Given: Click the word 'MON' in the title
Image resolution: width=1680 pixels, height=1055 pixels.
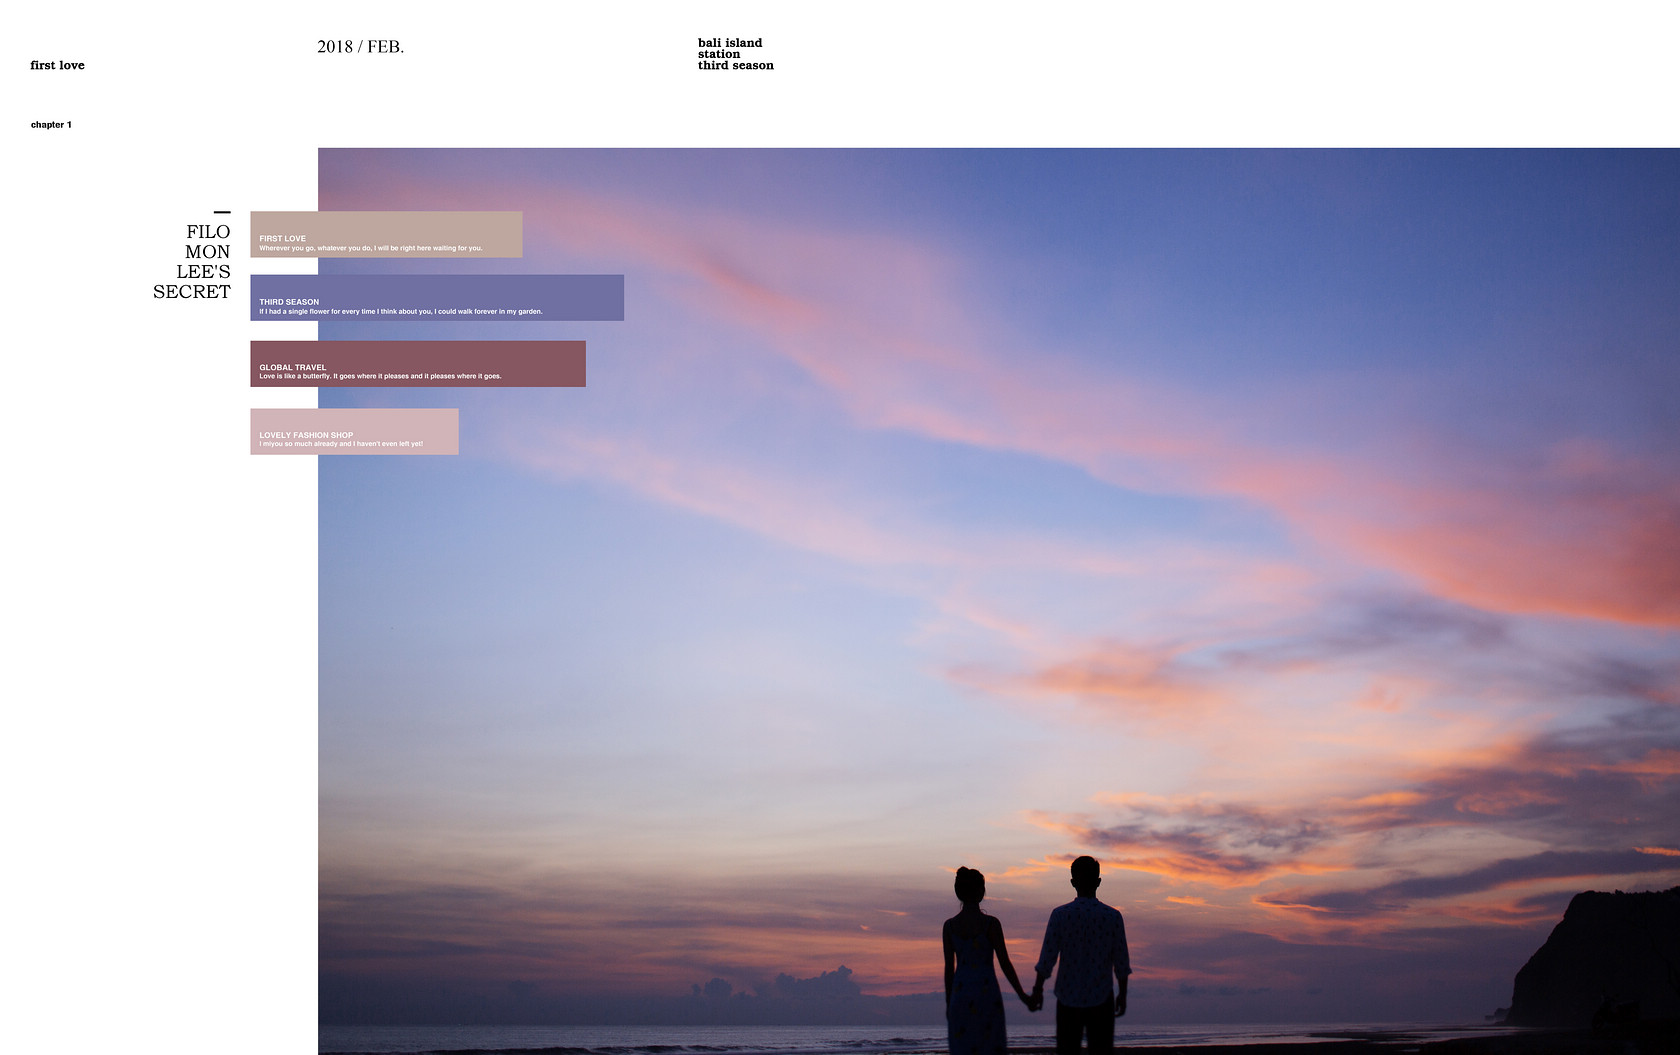Looking at the screenshot, I should pos(207,252).
